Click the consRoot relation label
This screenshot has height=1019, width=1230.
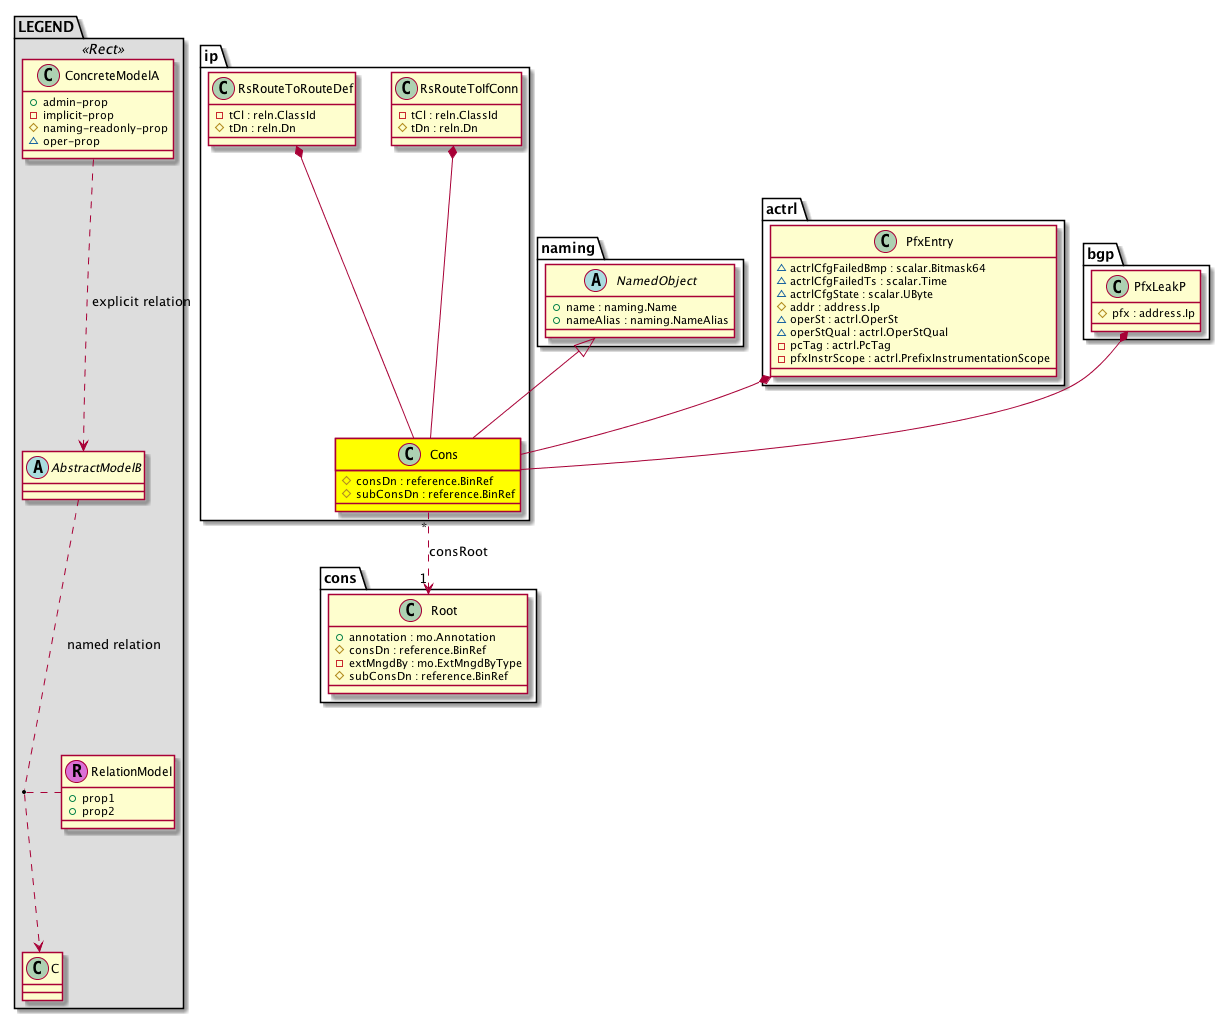tap(458, 552)
